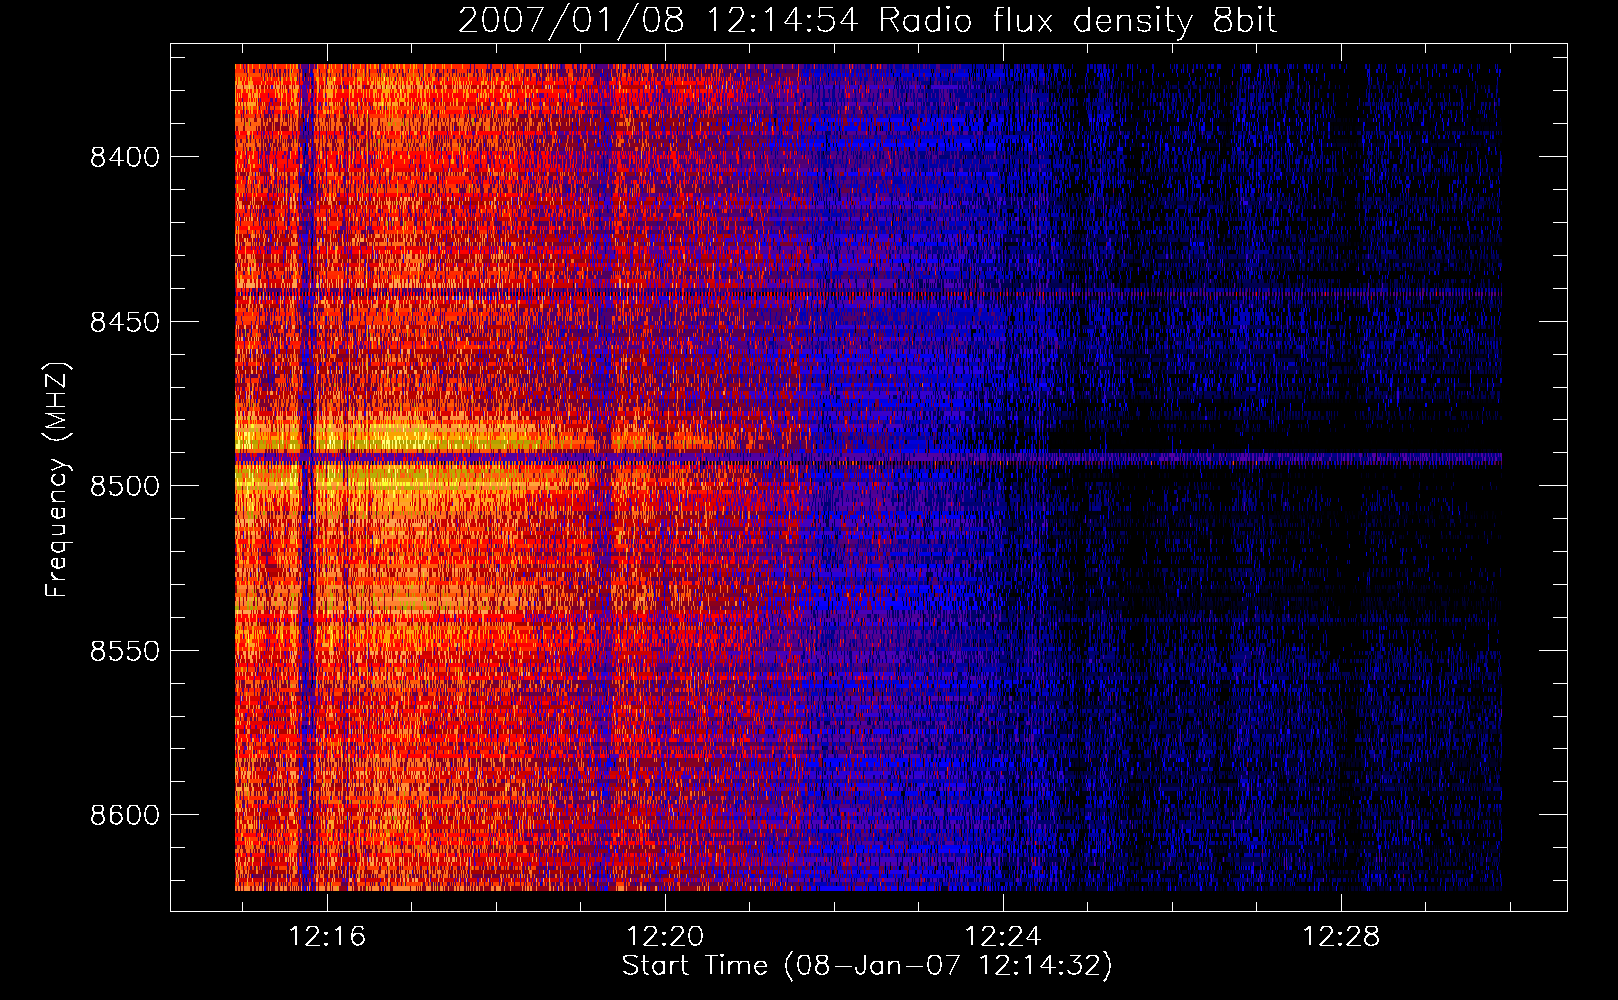Viewport: 1618px width, 1000px height.
Task: Select the 8600 frequency axis label
Action: pos(125,815)
